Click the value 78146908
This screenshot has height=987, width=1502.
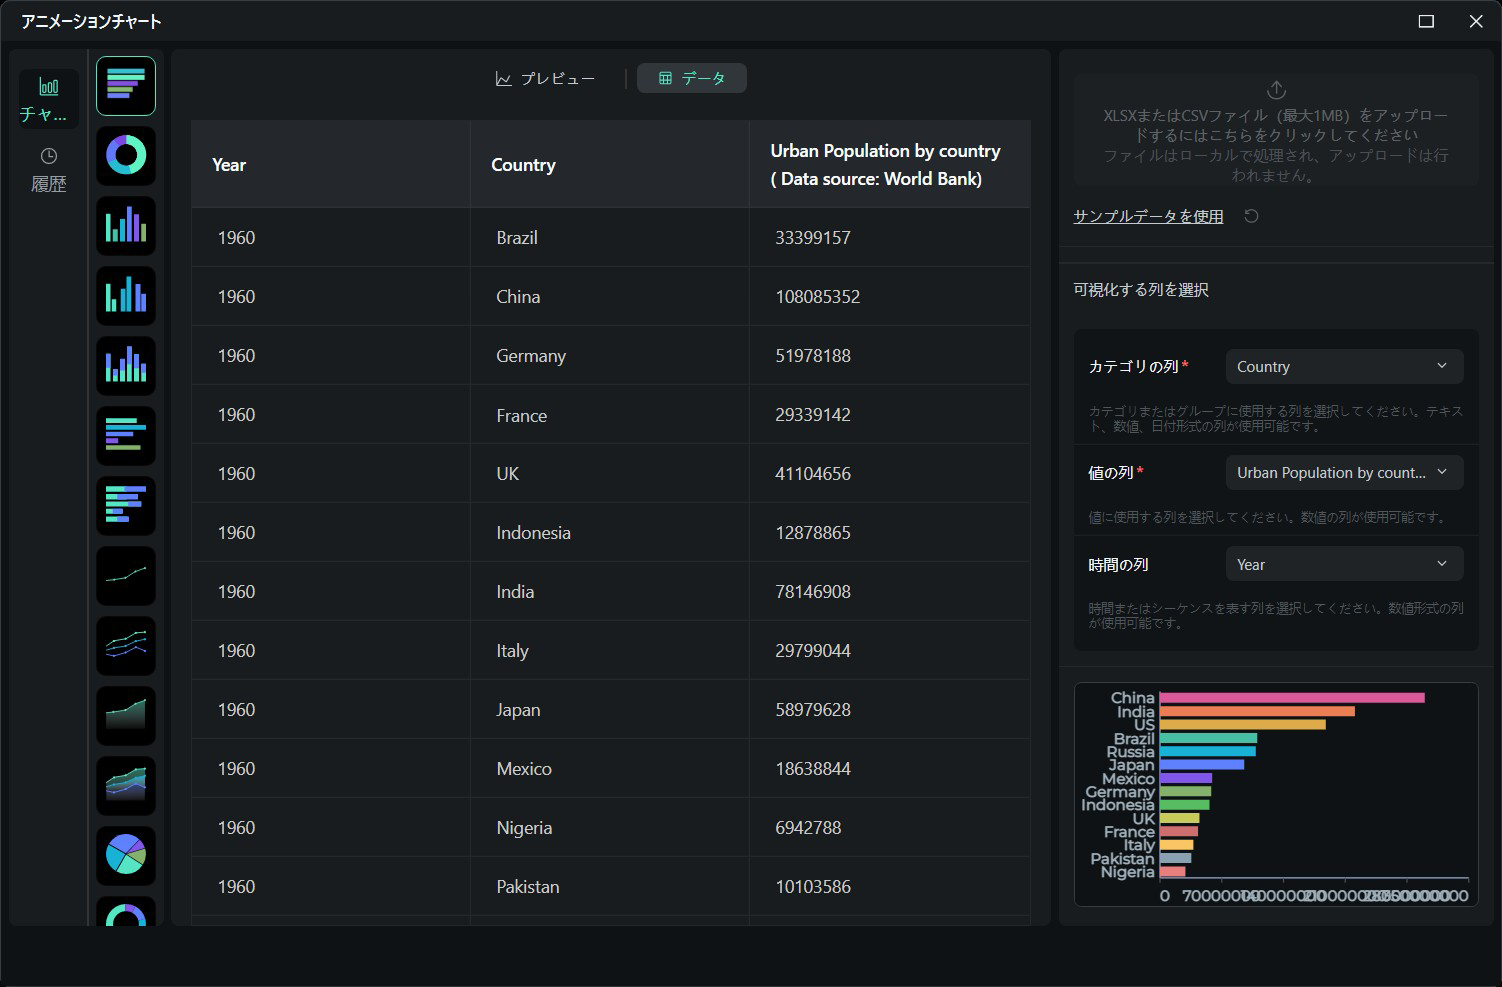coord(813,592)
